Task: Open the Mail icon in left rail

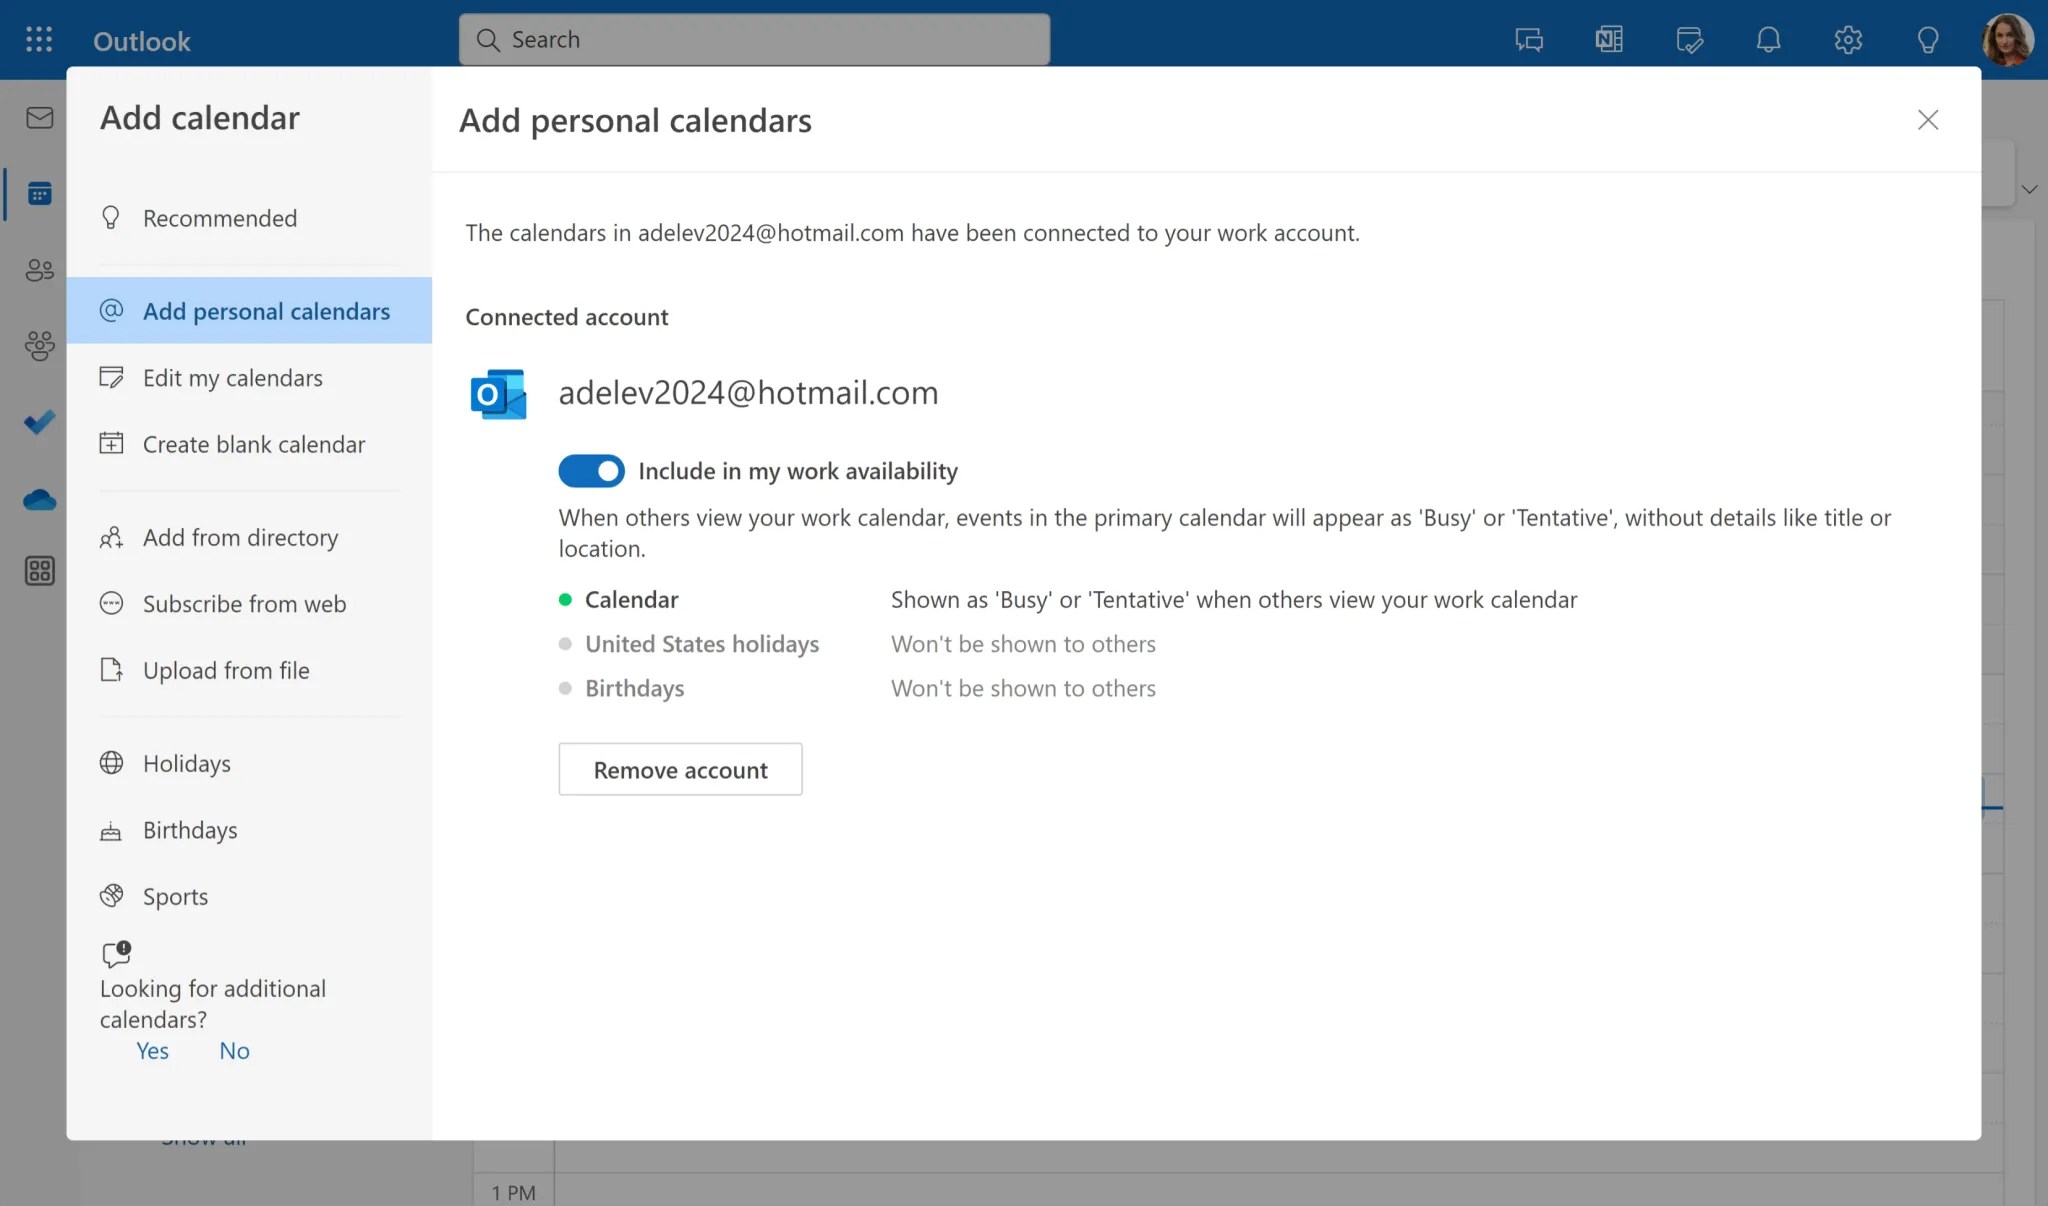Action: point(40,118)
